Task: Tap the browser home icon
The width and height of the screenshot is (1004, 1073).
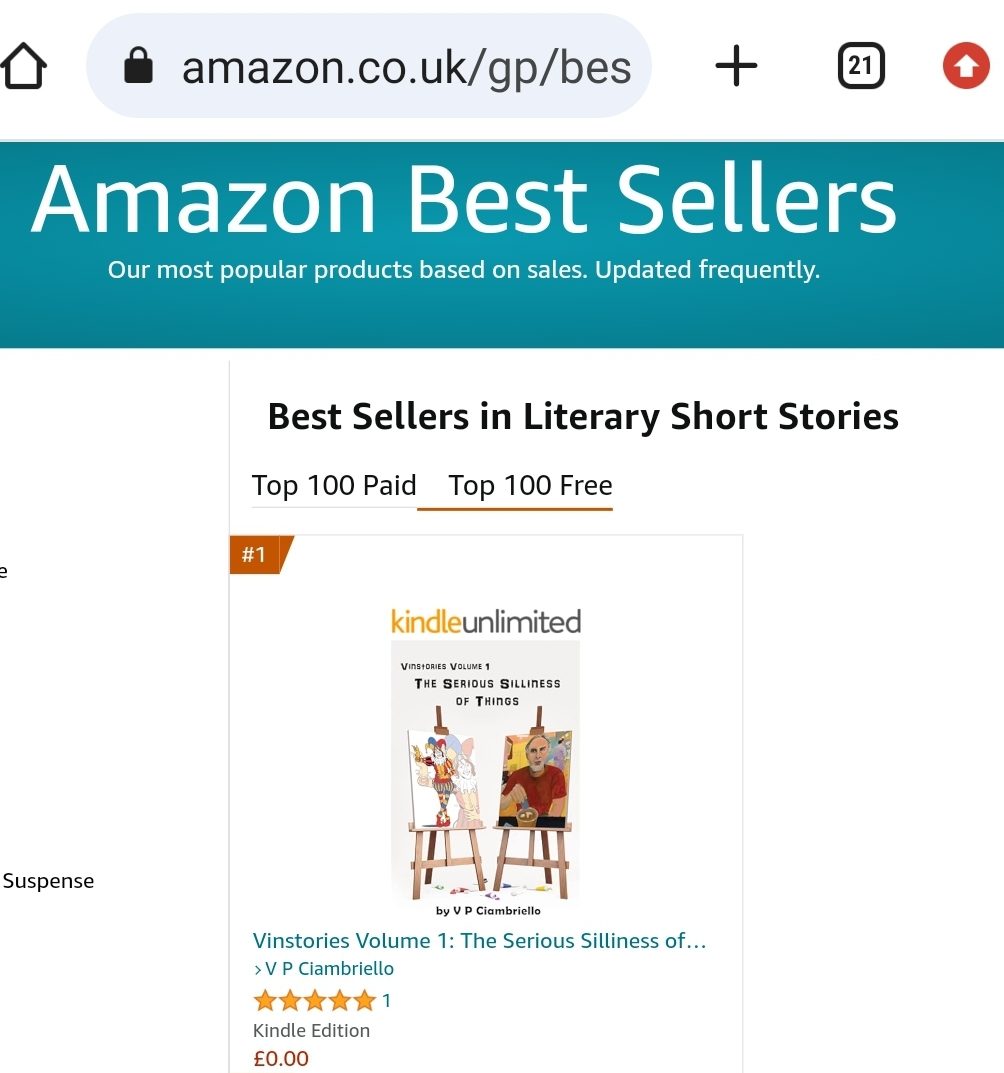Action: tap(23, 67)
